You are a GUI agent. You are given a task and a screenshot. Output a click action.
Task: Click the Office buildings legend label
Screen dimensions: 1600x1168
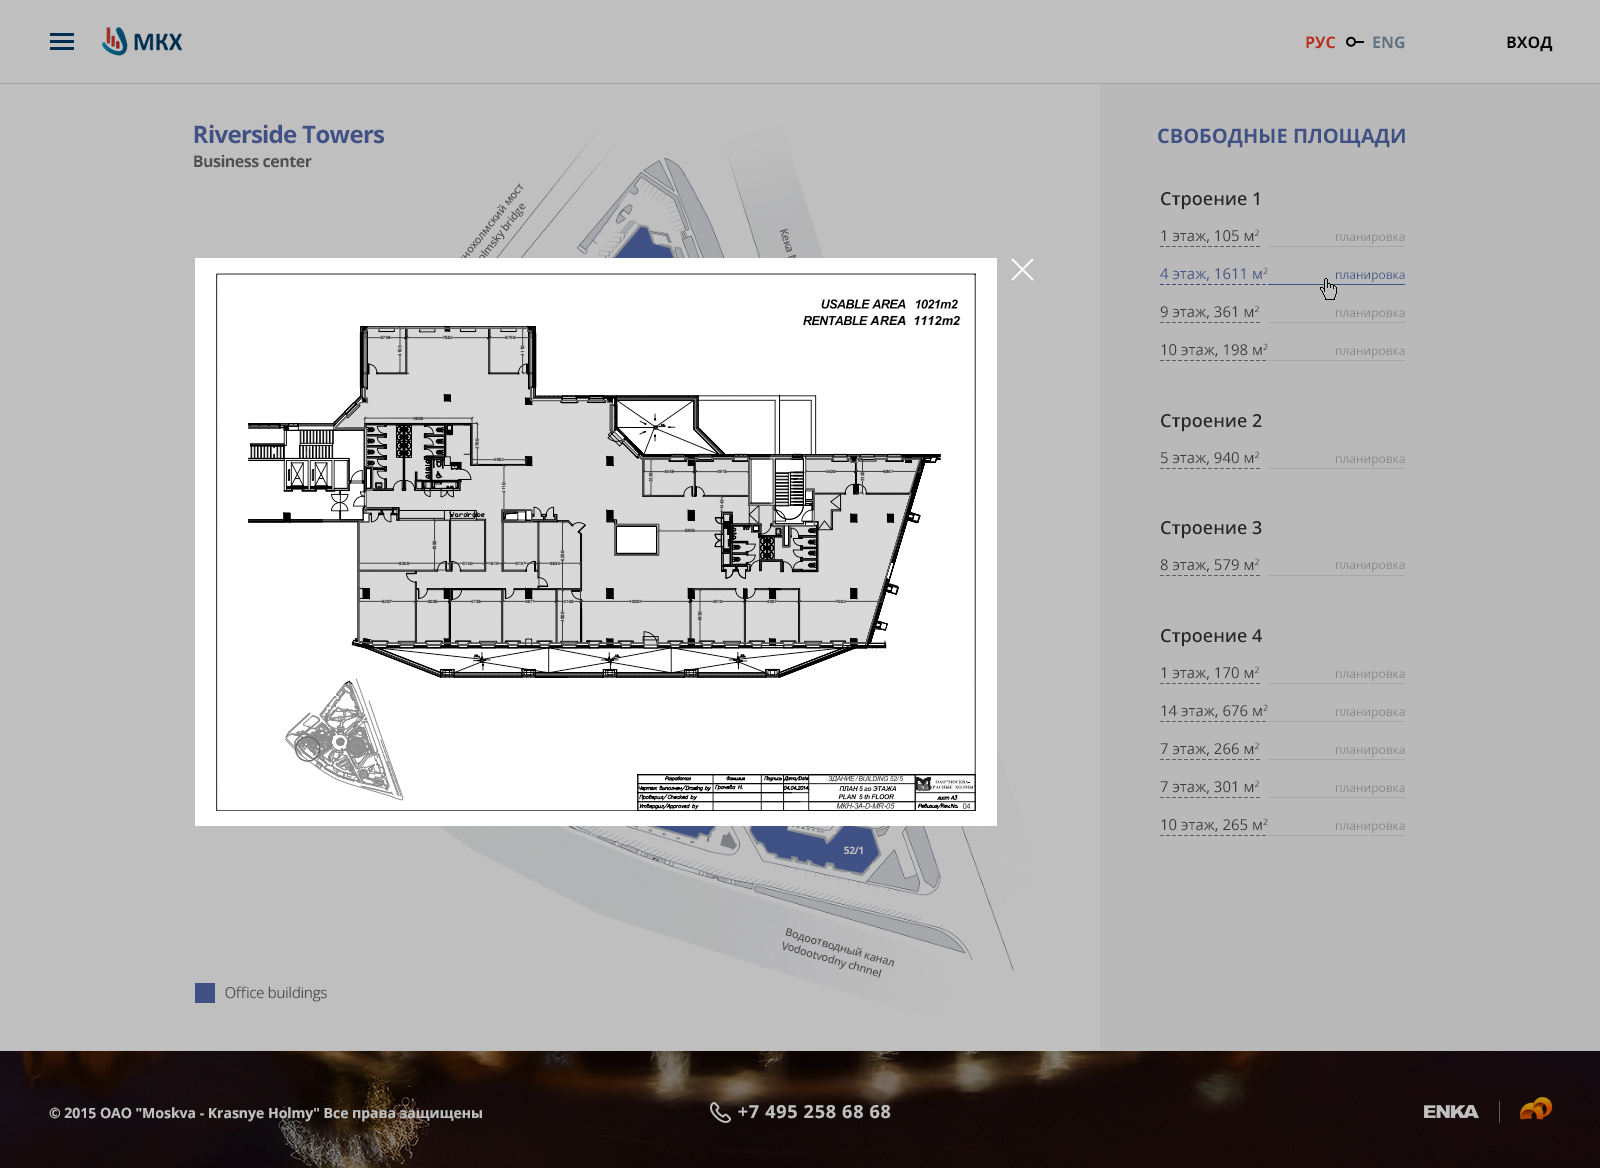(x=276, y=993)
